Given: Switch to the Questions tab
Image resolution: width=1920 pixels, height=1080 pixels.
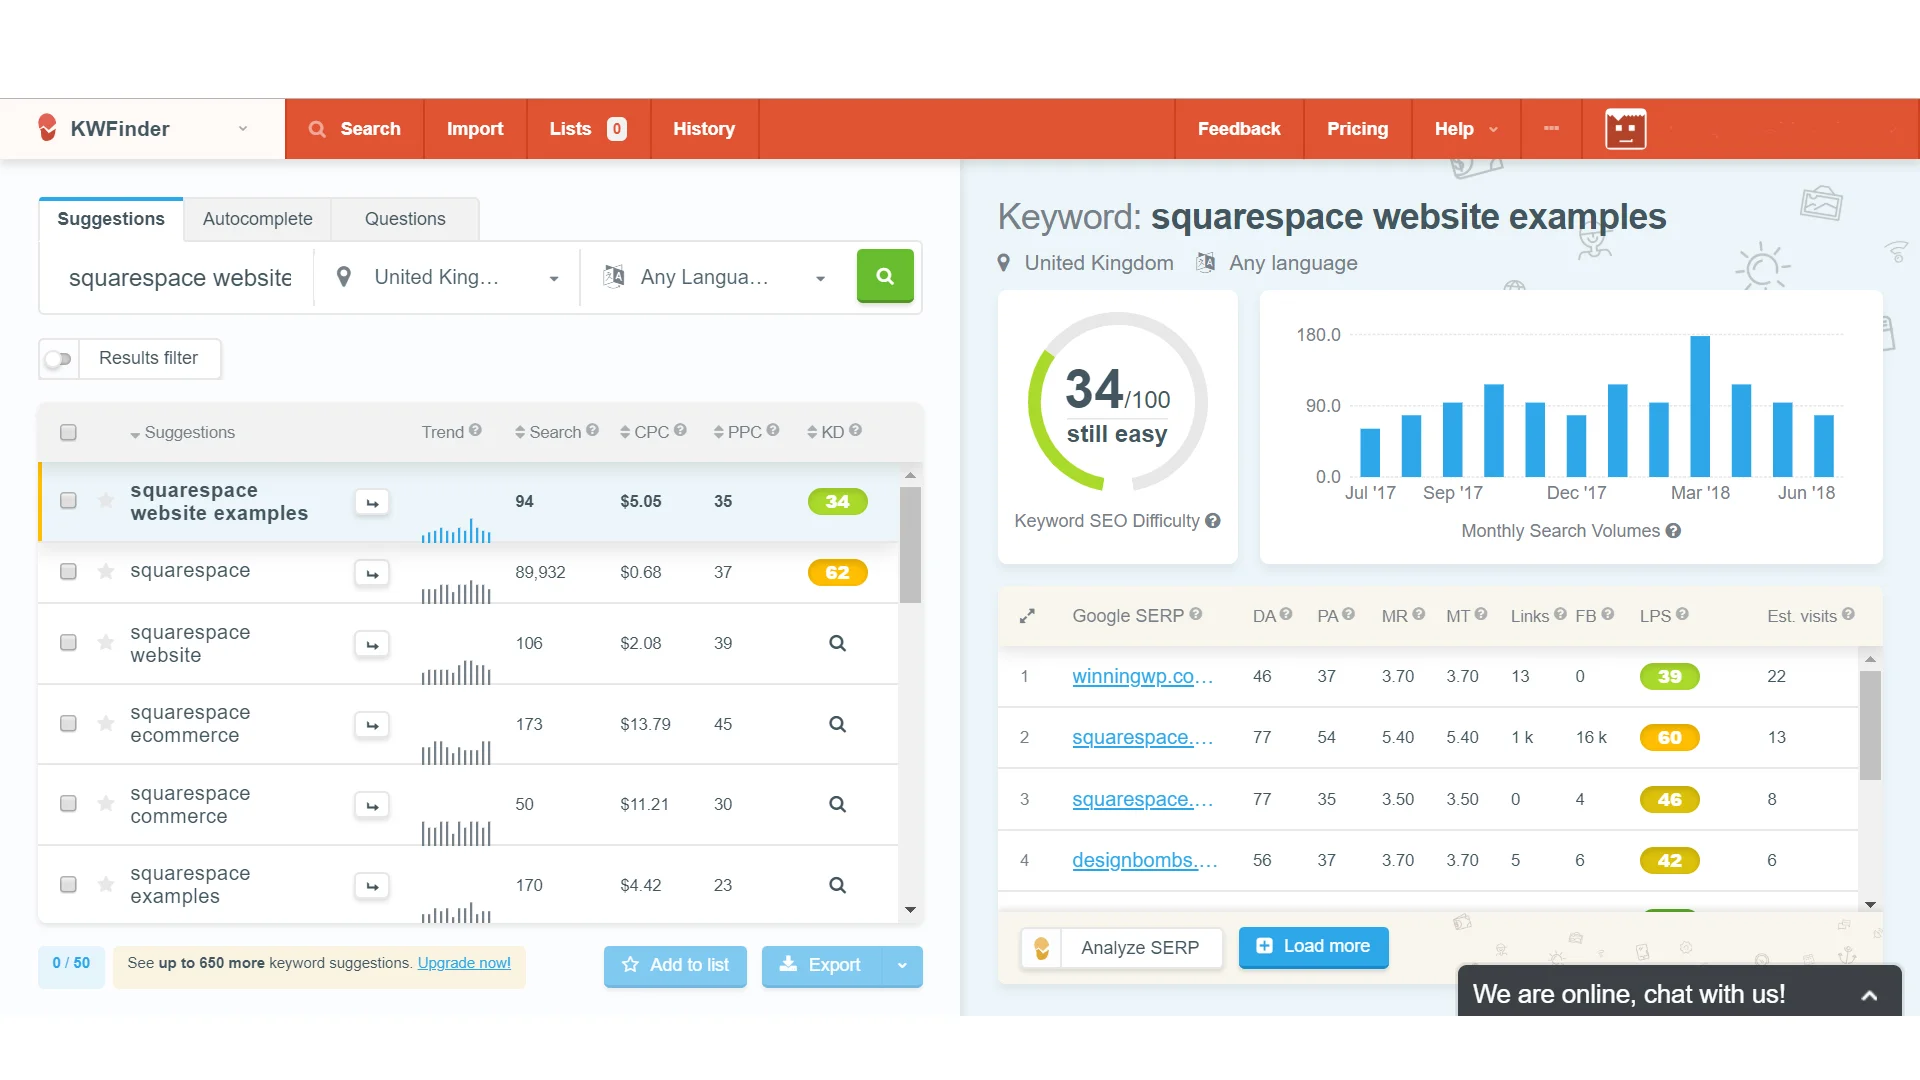Looking at the screenshot, I should pyautogui.click(x=405, y=219).
